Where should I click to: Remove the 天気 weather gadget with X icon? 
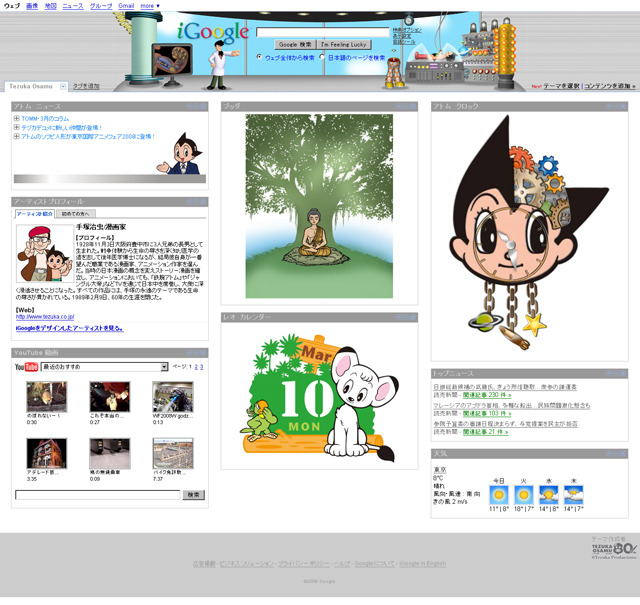click(623, 453)
